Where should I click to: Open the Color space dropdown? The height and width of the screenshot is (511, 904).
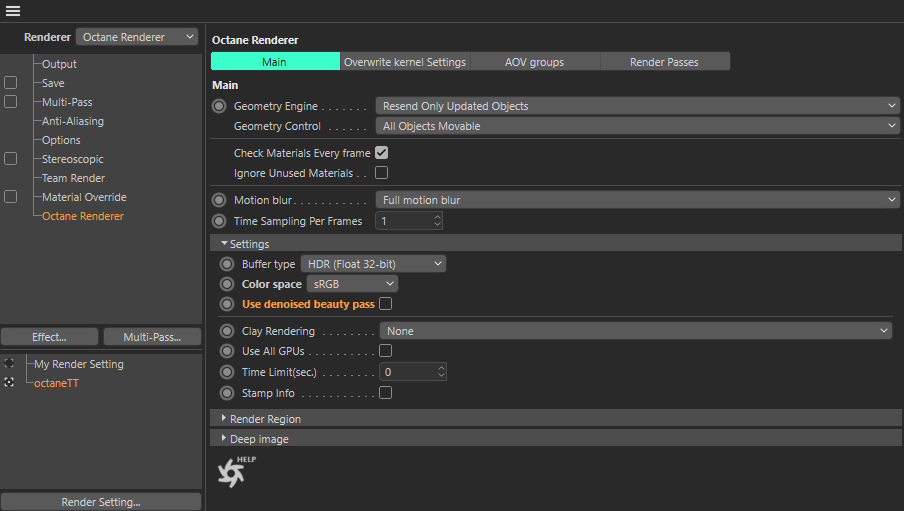[351, 284]
